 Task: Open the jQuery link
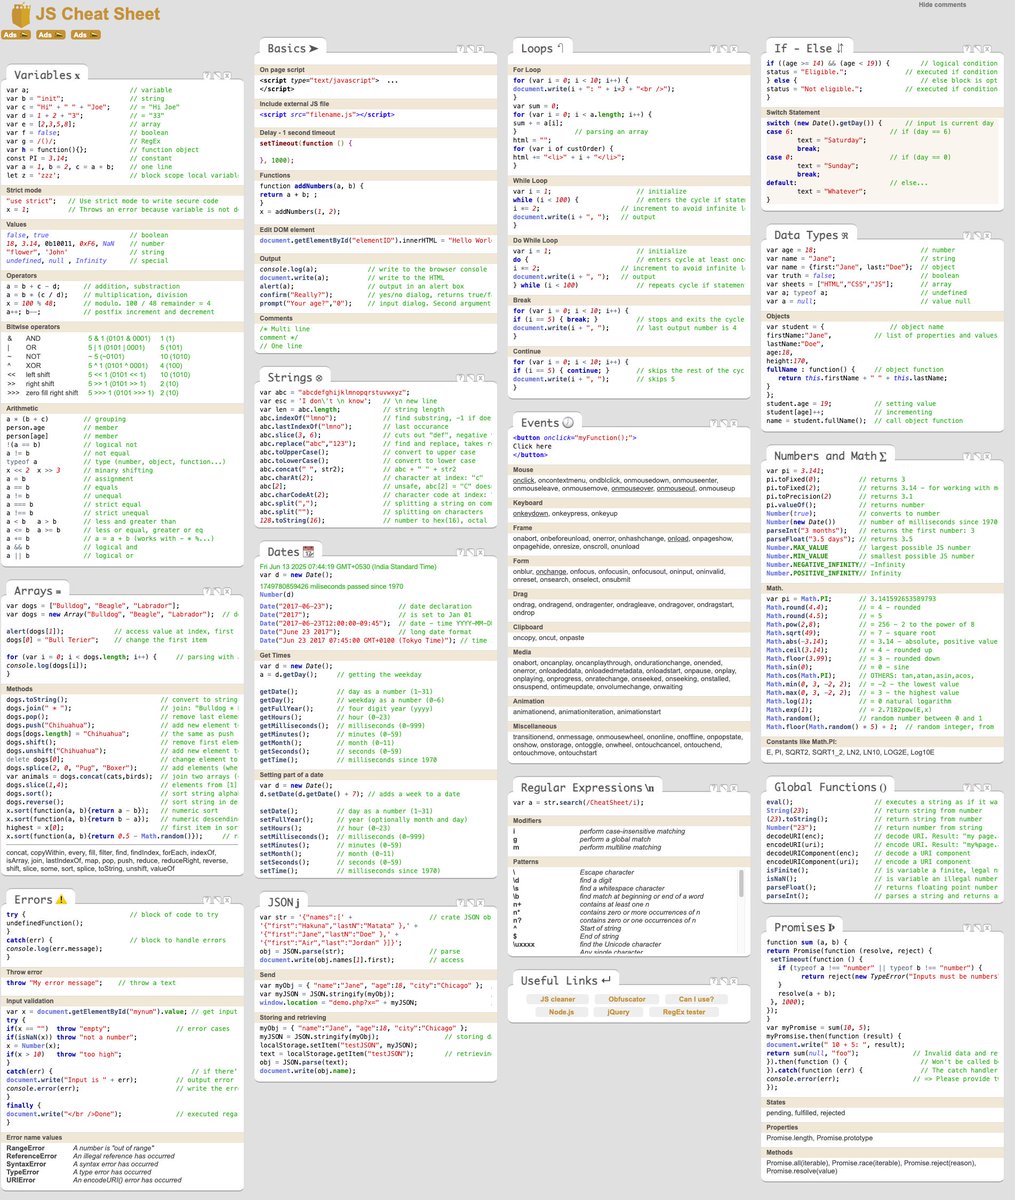click(x=618, y=1012)
